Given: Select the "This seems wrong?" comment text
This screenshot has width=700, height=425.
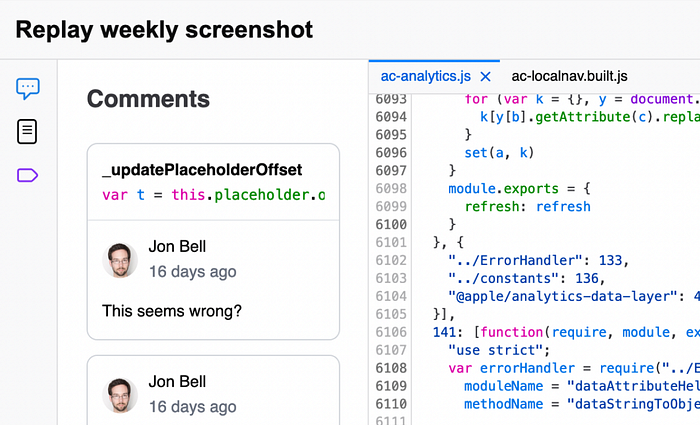Looking at the screenshot, I should click(x=172, y=311).
